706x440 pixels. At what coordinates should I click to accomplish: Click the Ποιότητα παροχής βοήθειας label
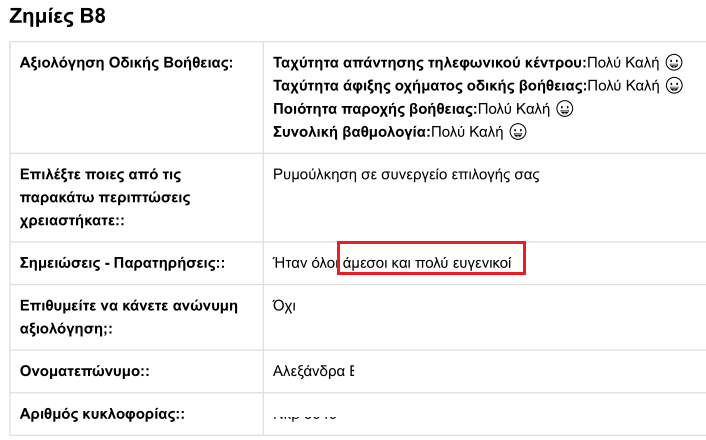[374, 108]
